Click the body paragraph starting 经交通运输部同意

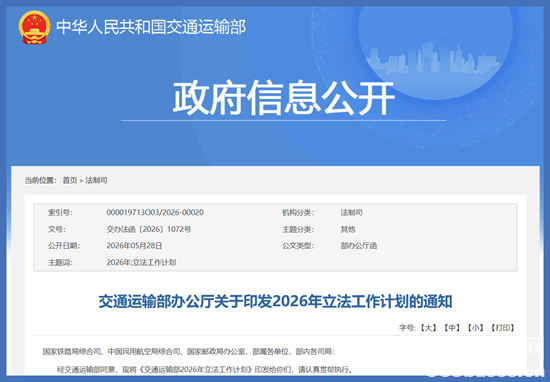point(204,369)
